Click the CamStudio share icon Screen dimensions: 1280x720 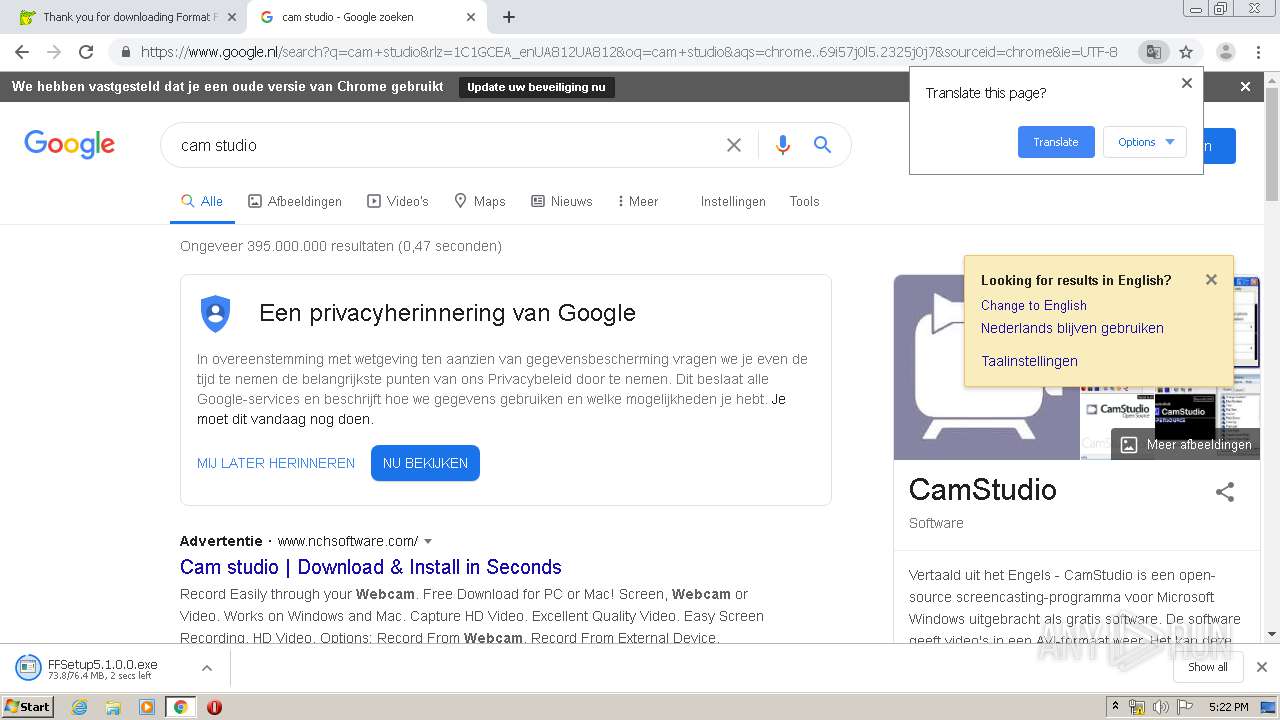point(1225,491)
